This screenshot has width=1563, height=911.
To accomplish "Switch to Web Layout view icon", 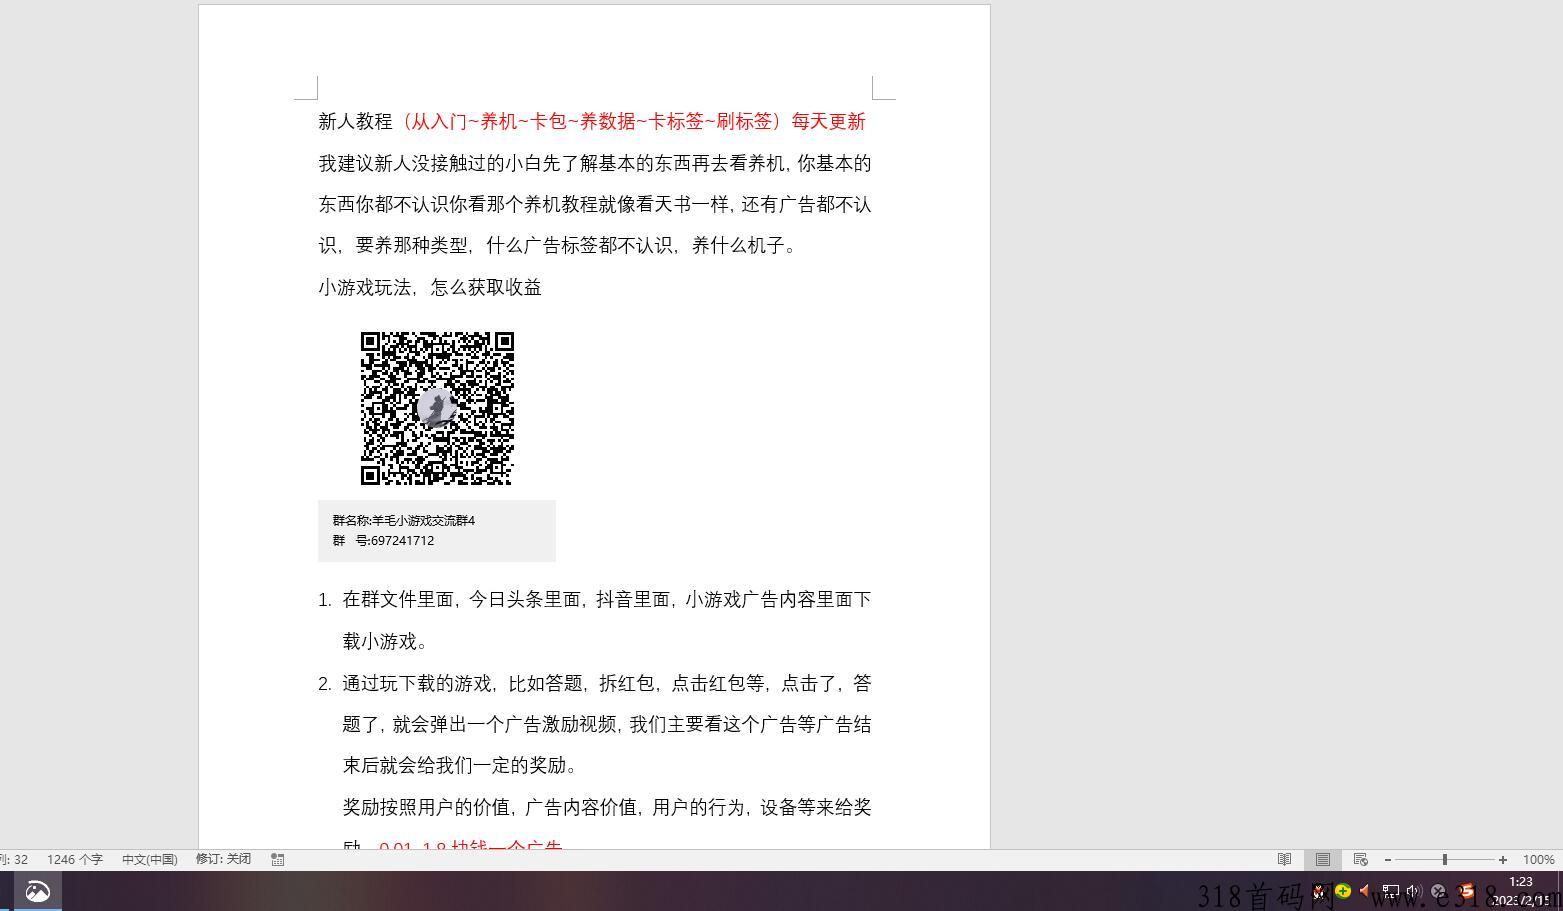I will pos(1360,859).
